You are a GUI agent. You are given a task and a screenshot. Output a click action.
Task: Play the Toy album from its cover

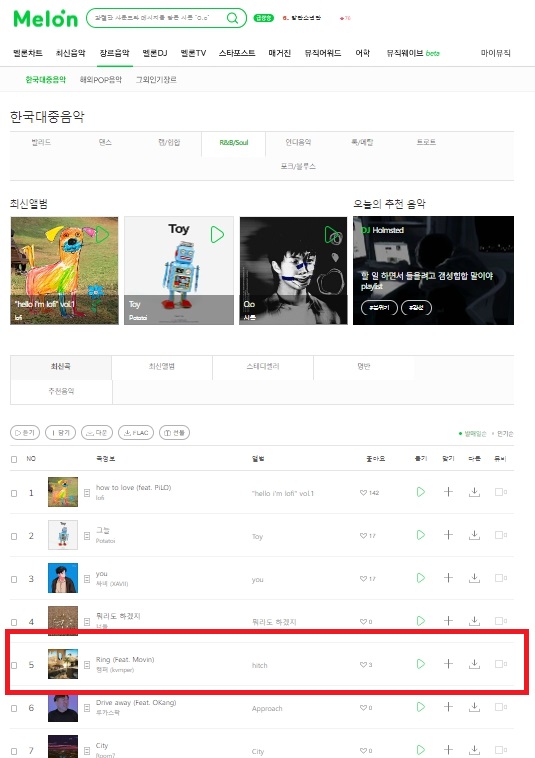(x=217, y=234)
